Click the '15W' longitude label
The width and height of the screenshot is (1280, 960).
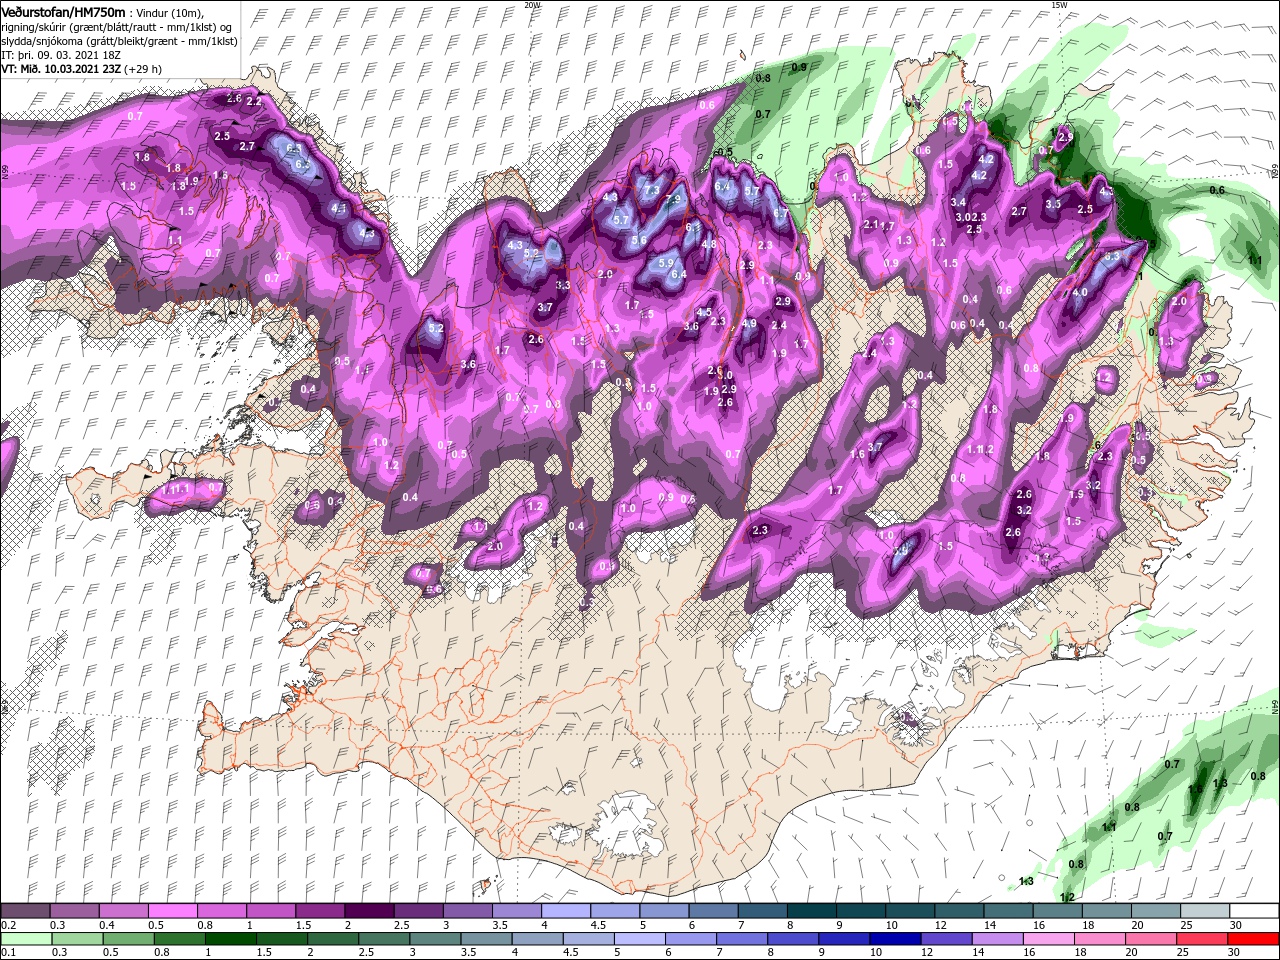click(1060, 5)
